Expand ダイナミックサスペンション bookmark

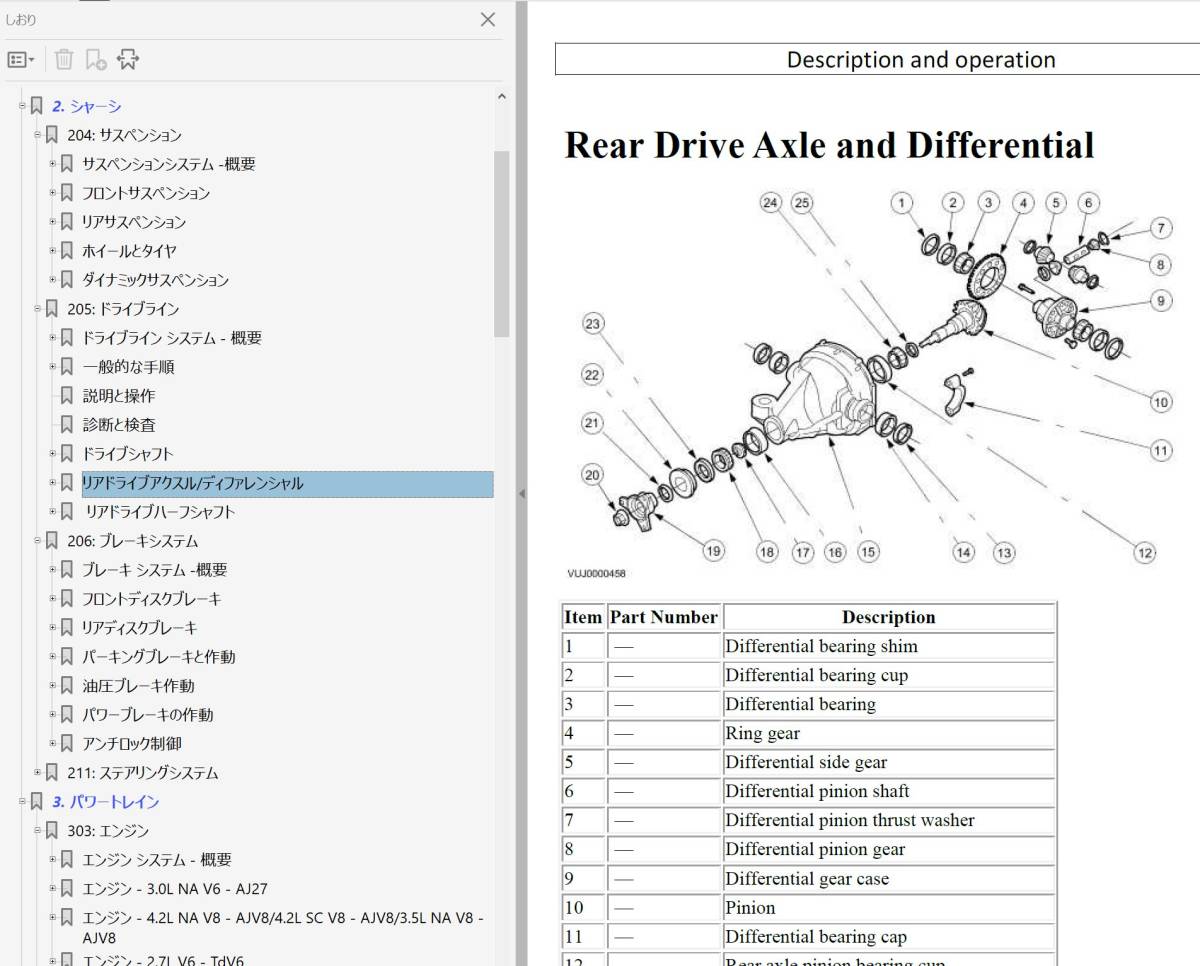point(53,279)
